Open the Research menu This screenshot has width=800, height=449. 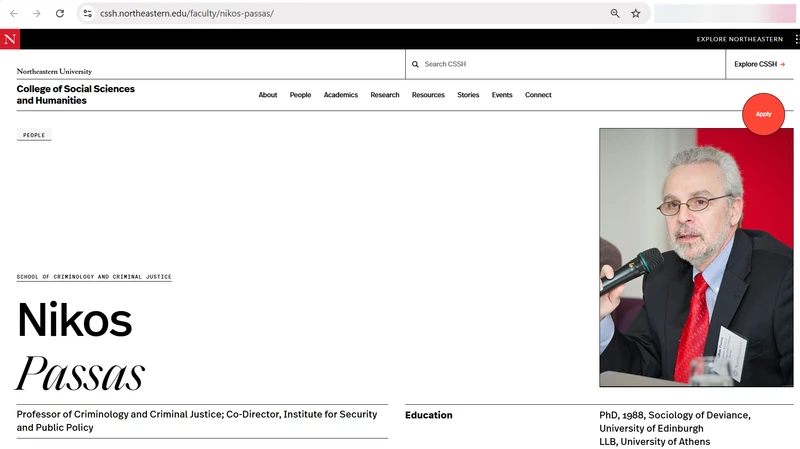click(x=385, y=95)
